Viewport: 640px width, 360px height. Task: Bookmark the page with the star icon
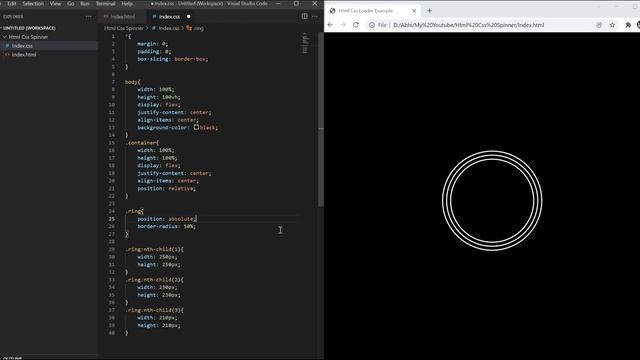612,25
